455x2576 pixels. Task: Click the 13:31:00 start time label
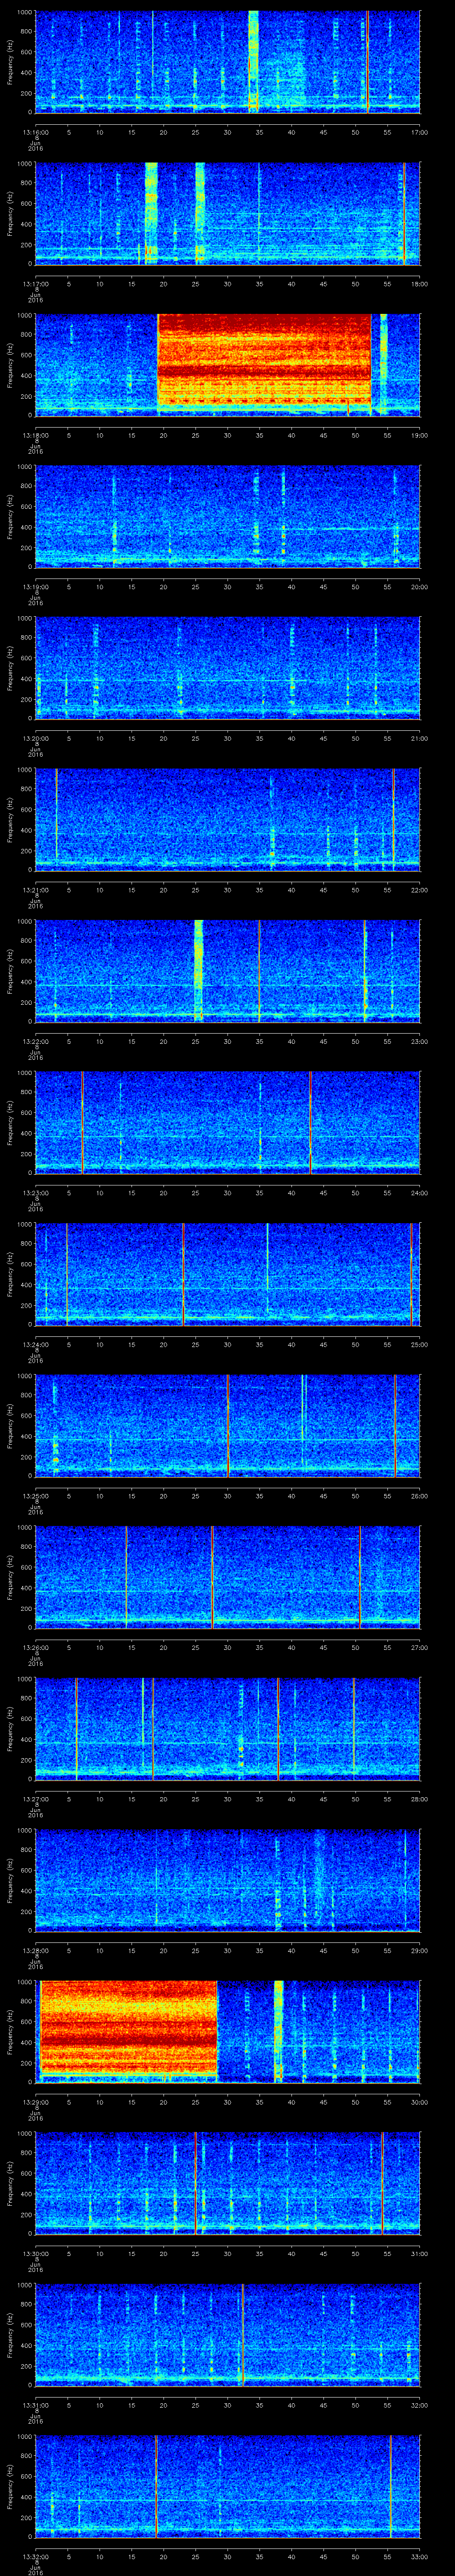(36, 2405)
